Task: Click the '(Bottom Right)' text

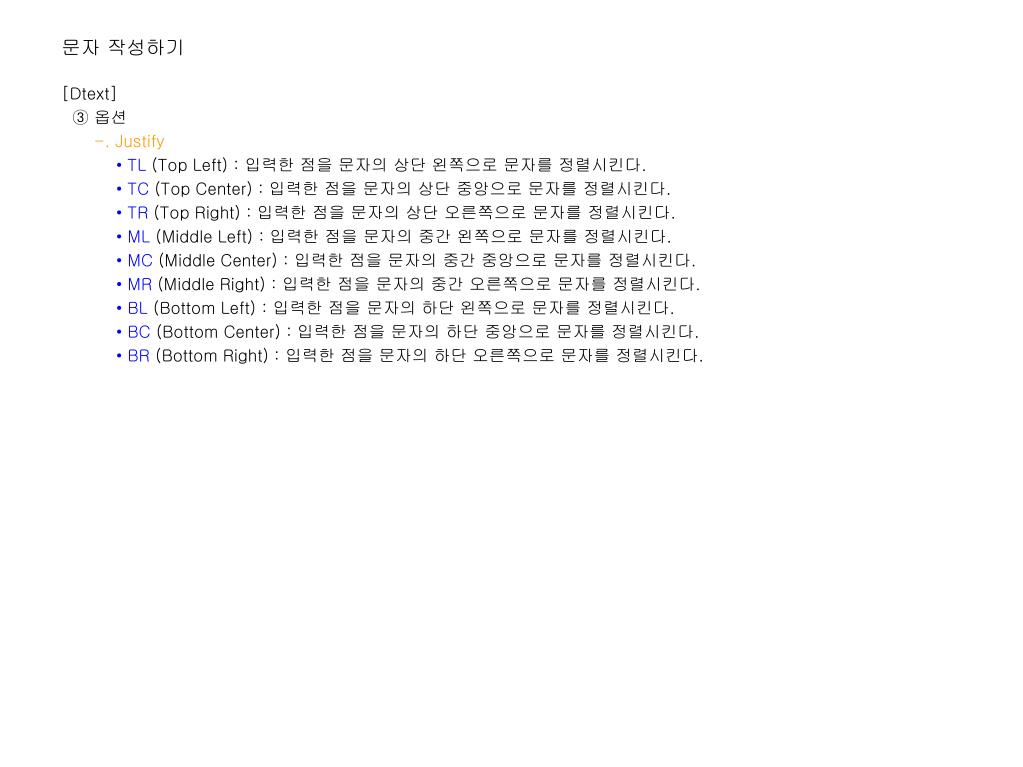Action: [x=212, y=356]
